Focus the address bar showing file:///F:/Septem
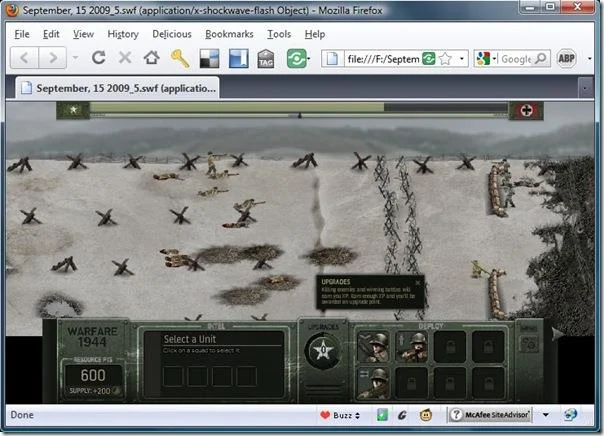 (383, 59)
